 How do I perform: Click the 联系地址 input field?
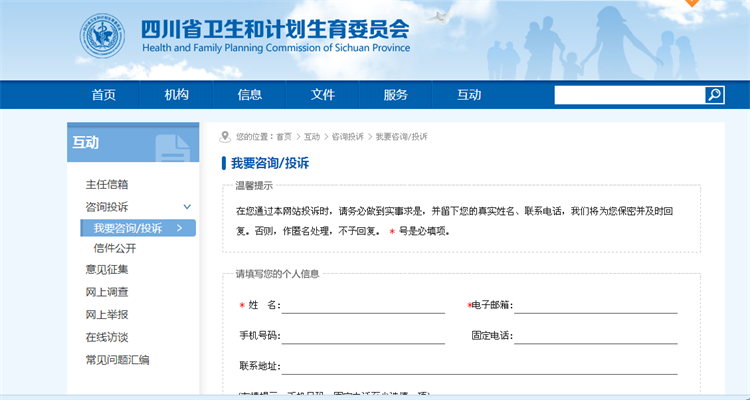pyautogui.click(x=479, y=366)
